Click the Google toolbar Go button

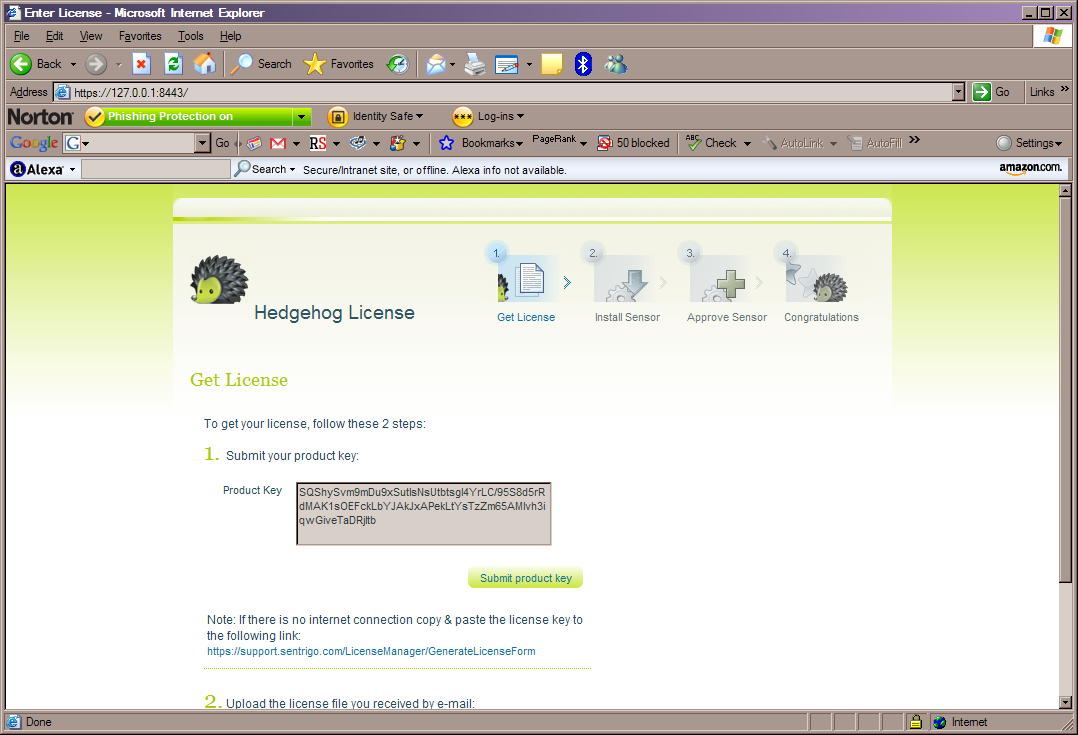[222, 143]
